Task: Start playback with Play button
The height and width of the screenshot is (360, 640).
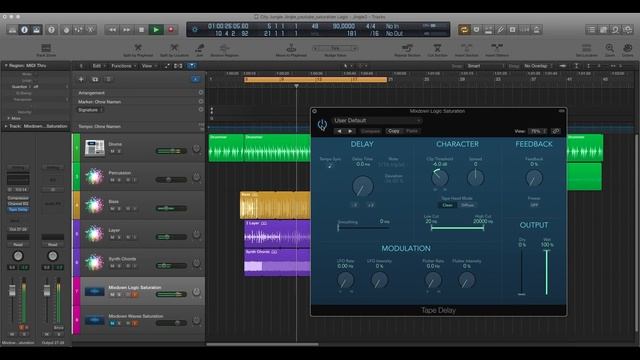Action: coord(156,30)
